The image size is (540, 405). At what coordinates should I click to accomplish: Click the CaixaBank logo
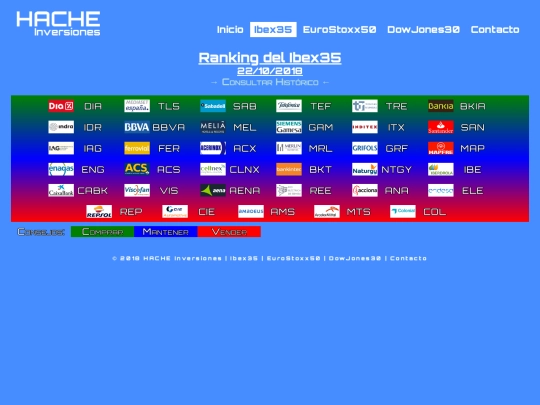pos(61,190)
